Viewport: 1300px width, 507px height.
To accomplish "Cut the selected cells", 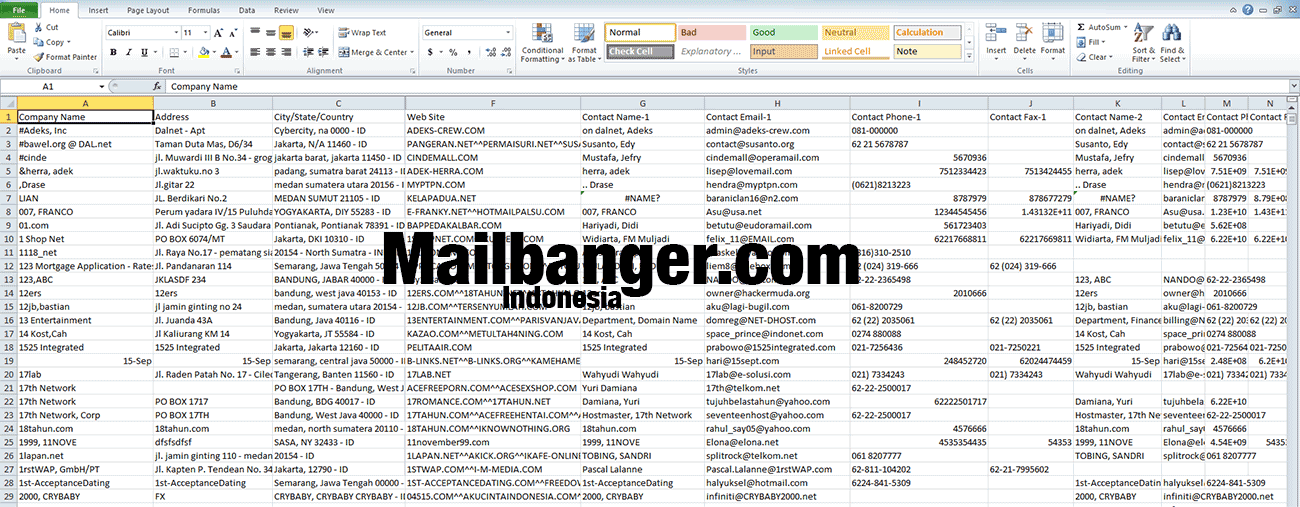I will 46,27.
